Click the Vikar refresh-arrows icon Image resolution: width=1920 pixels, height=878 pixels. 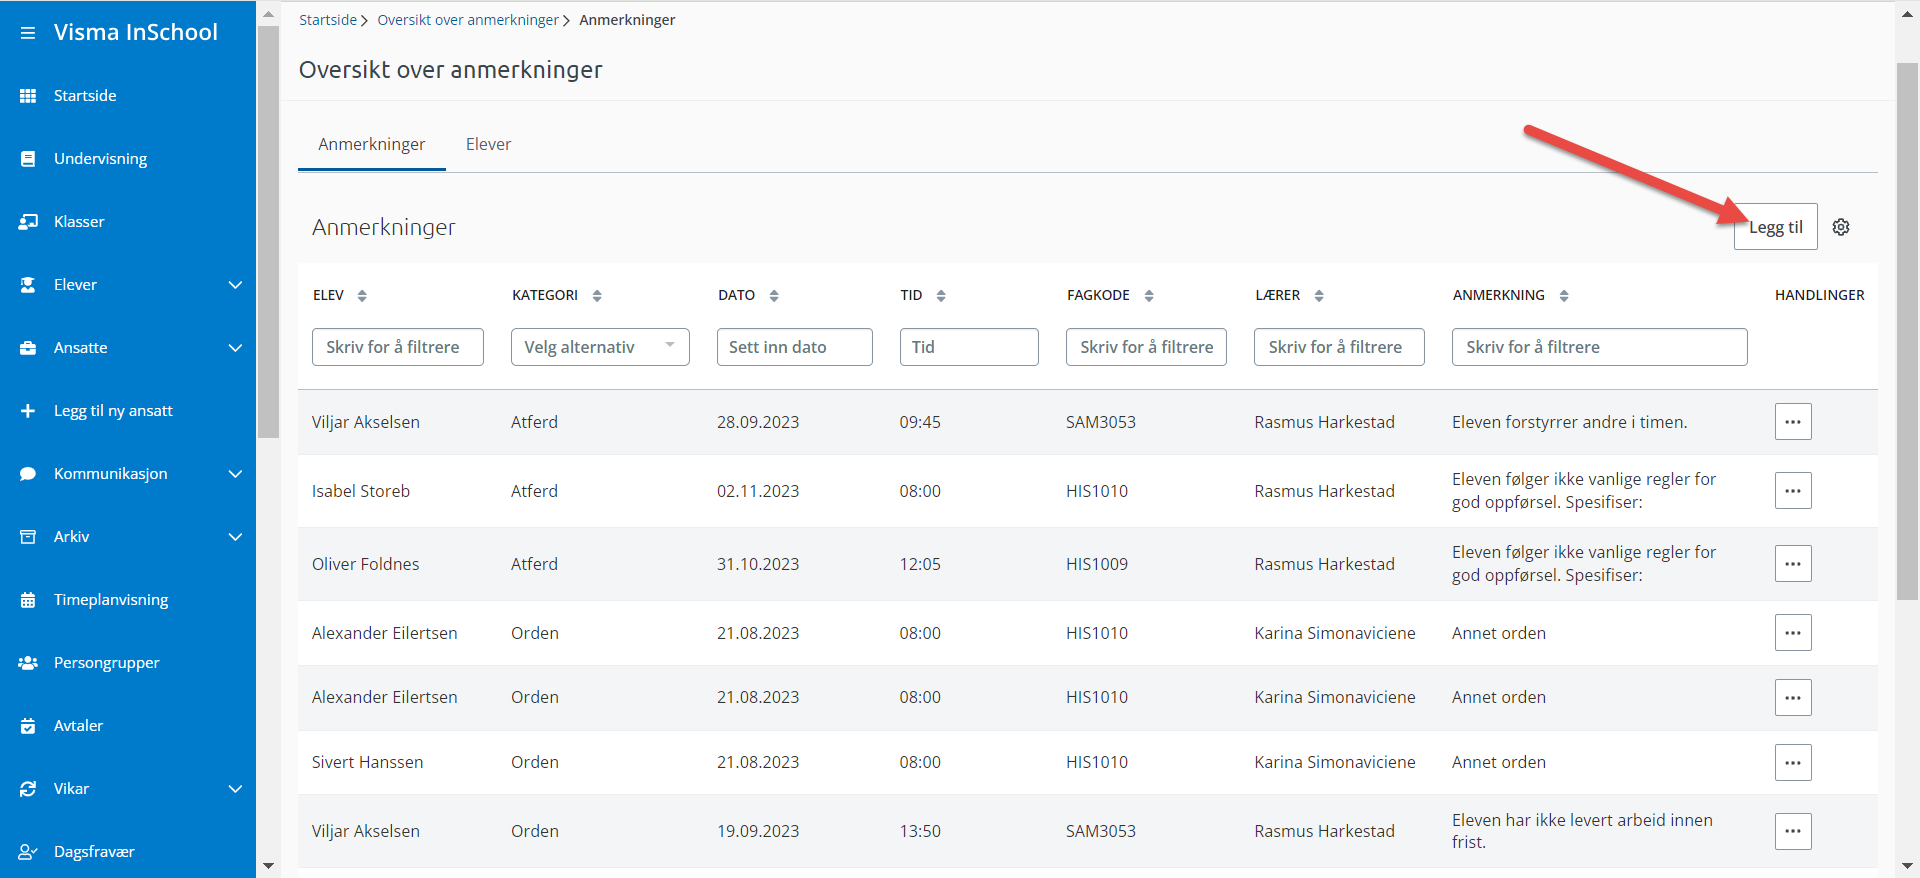(x=28, y=789)
